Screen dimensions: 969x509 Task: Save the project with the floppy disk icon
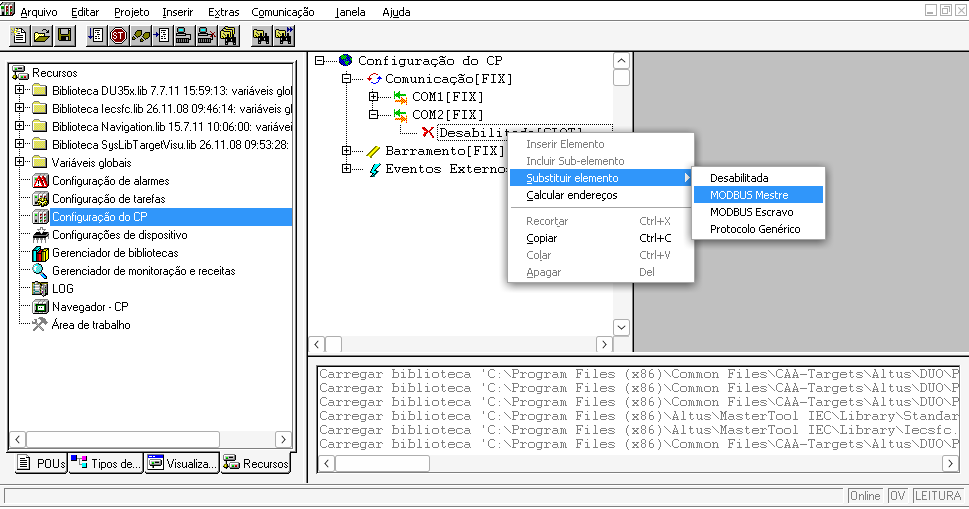65,36
